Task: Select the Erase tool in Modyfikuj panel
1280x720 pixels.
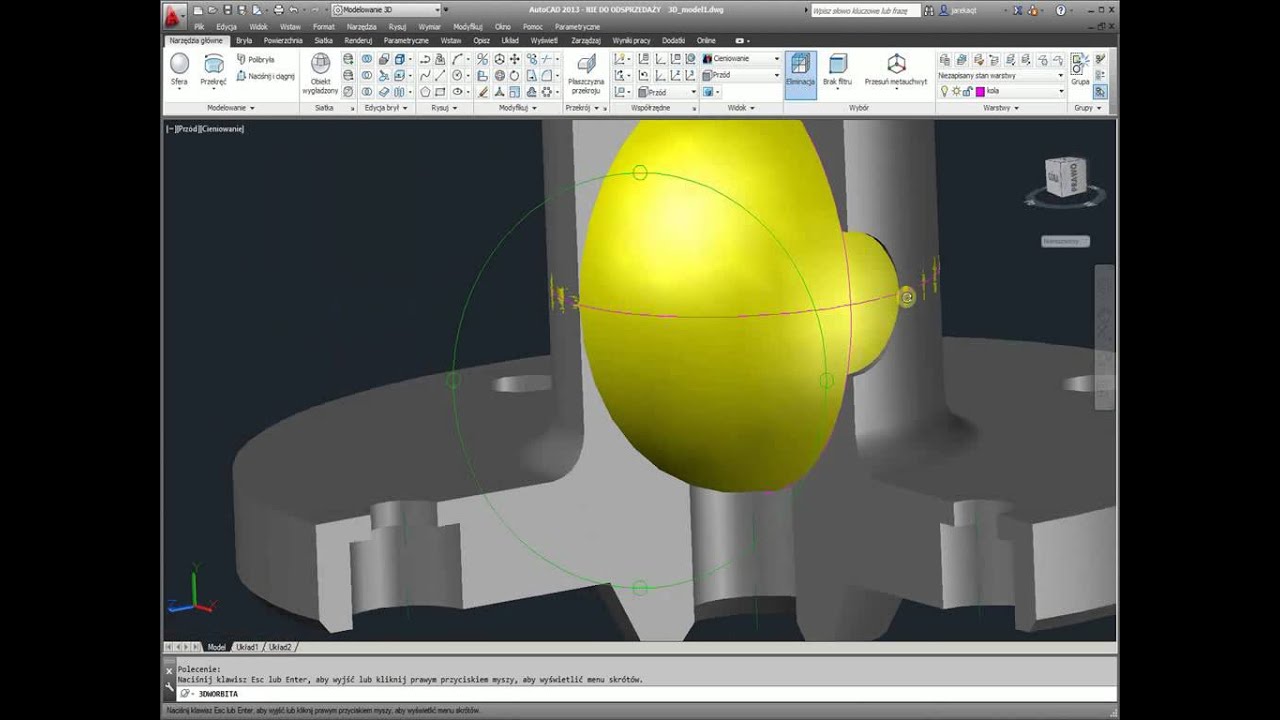Action: (x=483, y=92)
